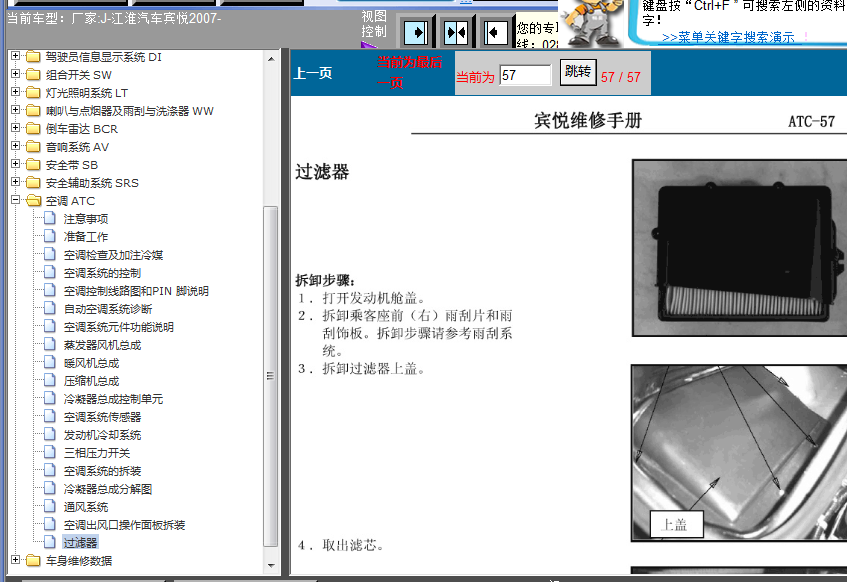Click the tree panel scrollbar thumb
847x582 pixels.
click(x=271, y=376)
